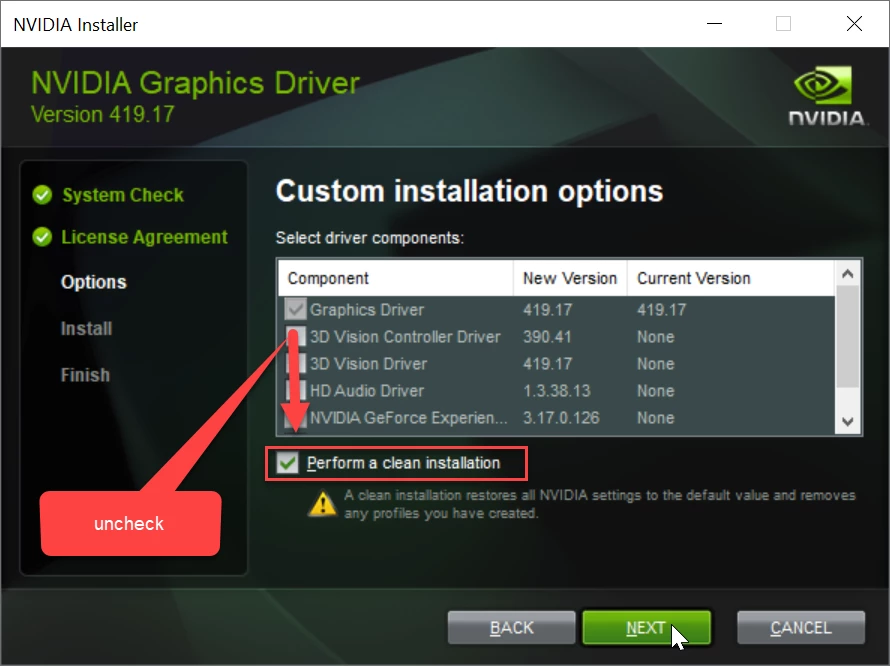Select the Options step in sidebar

coord(94,282)
